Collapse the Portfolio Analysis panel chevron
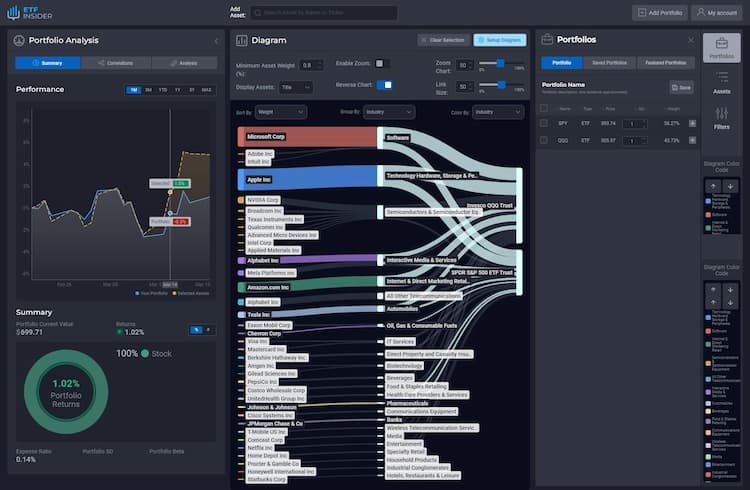Screen dimensions: 750x490 (x=216, y=41)
